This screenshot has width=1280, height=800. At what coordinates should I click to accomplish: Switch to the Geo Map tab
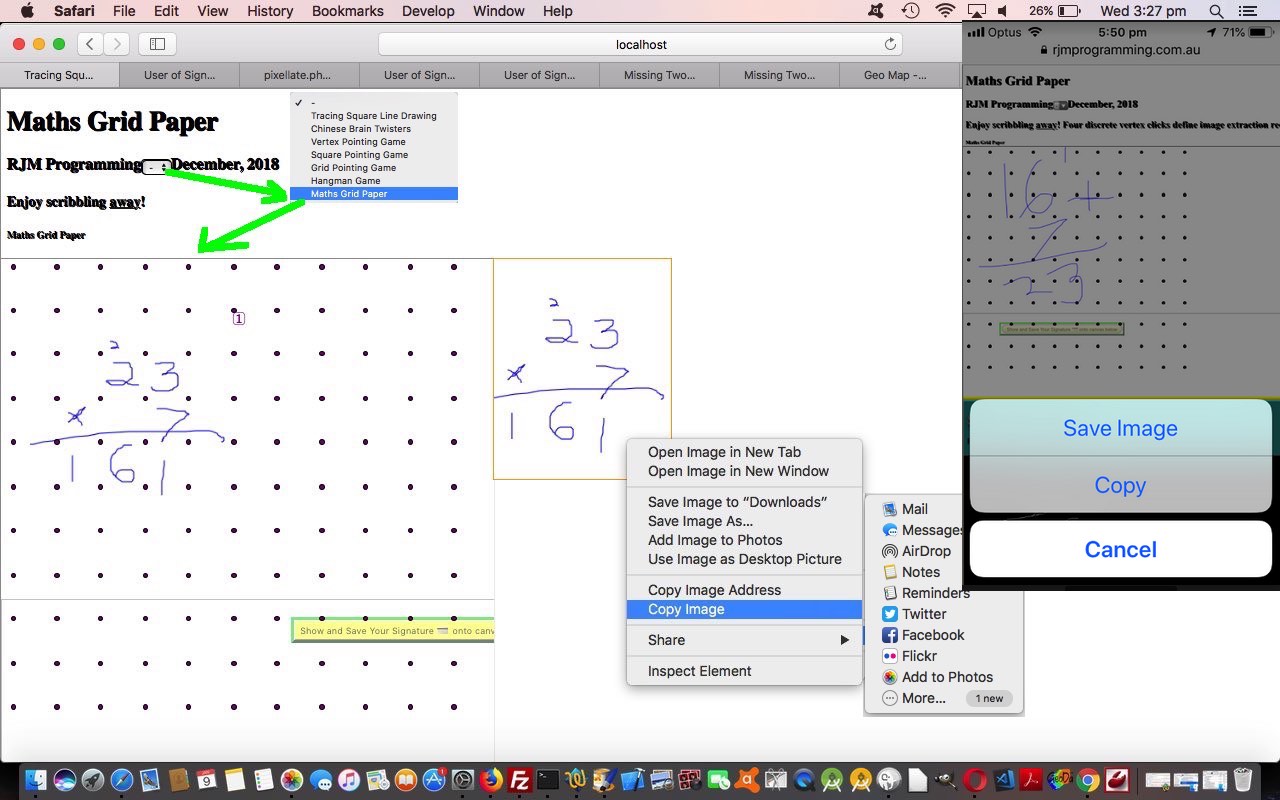pyautogui.click(x=895, y=75)
